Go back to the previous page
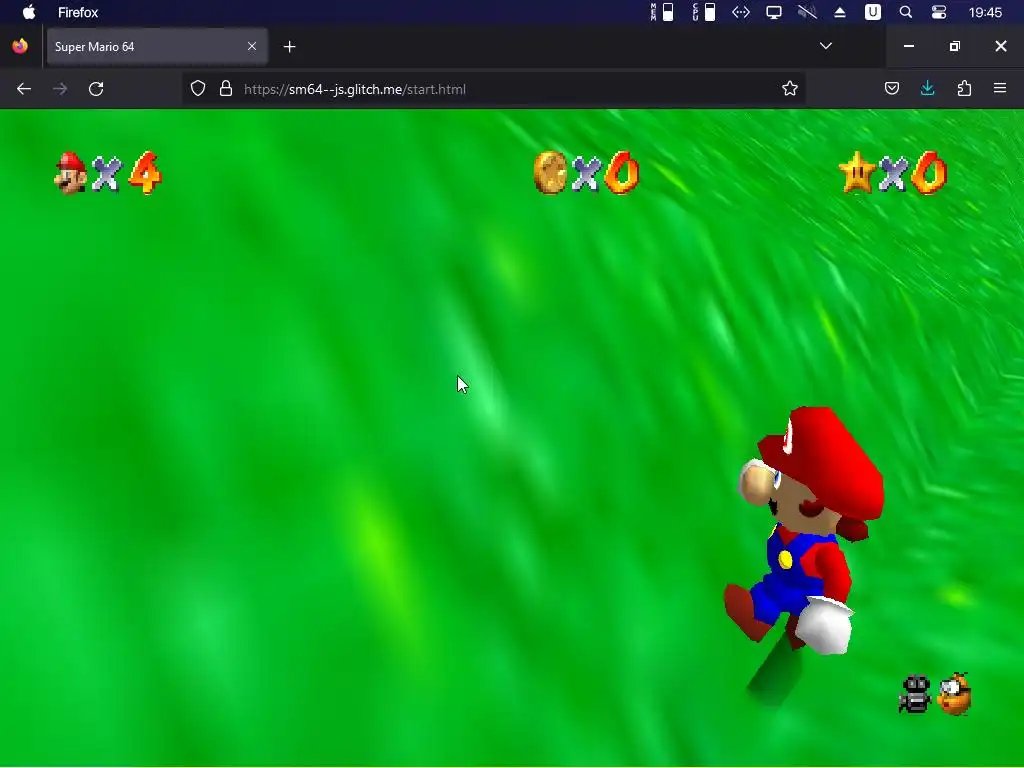Viewport: 1024px width, 768px height. (x=24, y=89)
